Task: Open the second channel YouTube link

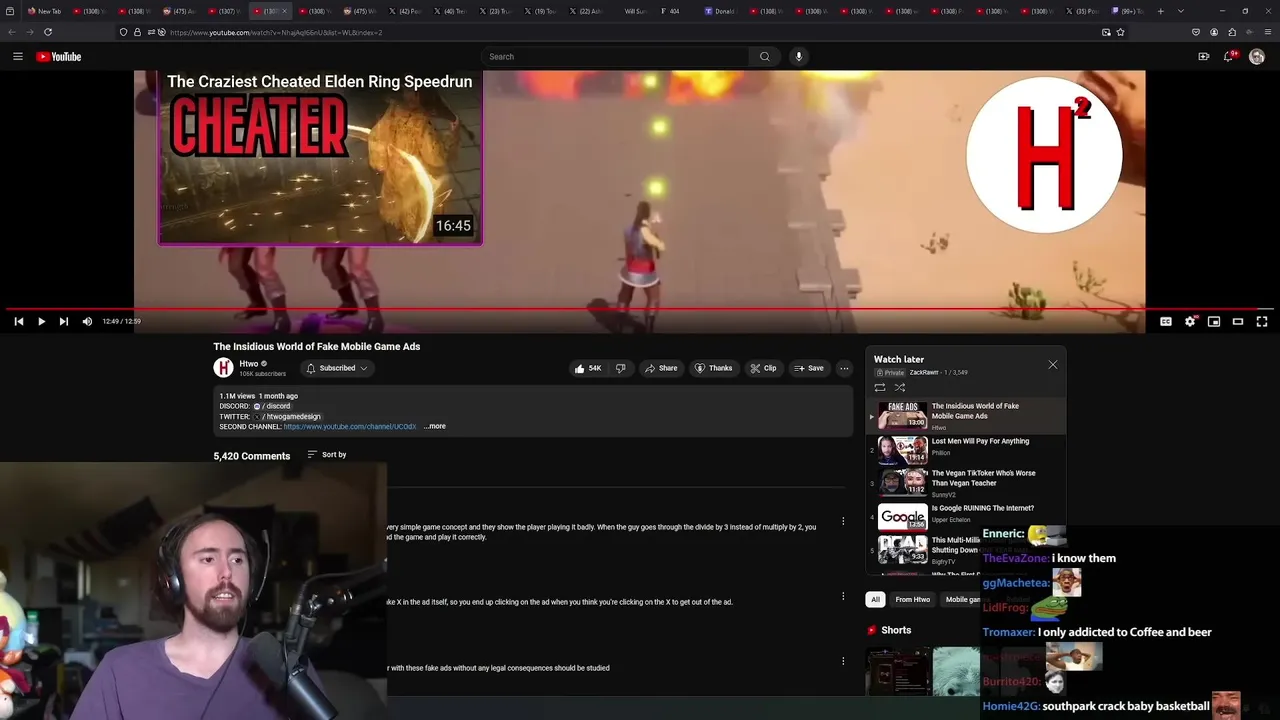Action: [350, 426]
